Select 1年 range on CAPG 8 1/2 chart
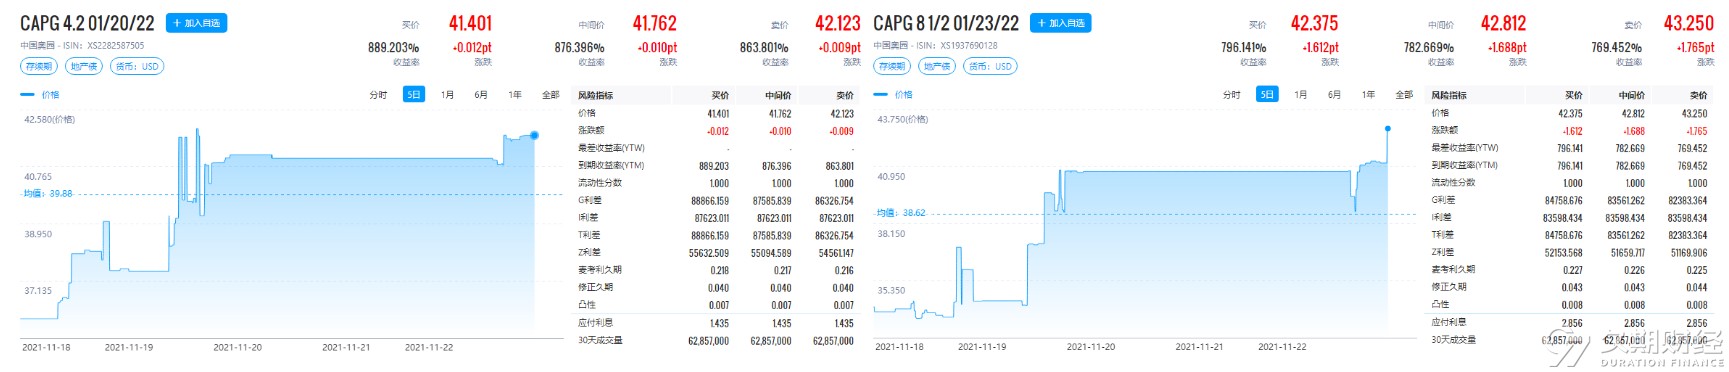Screen dimensions: 1729x372 (1368, 95)
